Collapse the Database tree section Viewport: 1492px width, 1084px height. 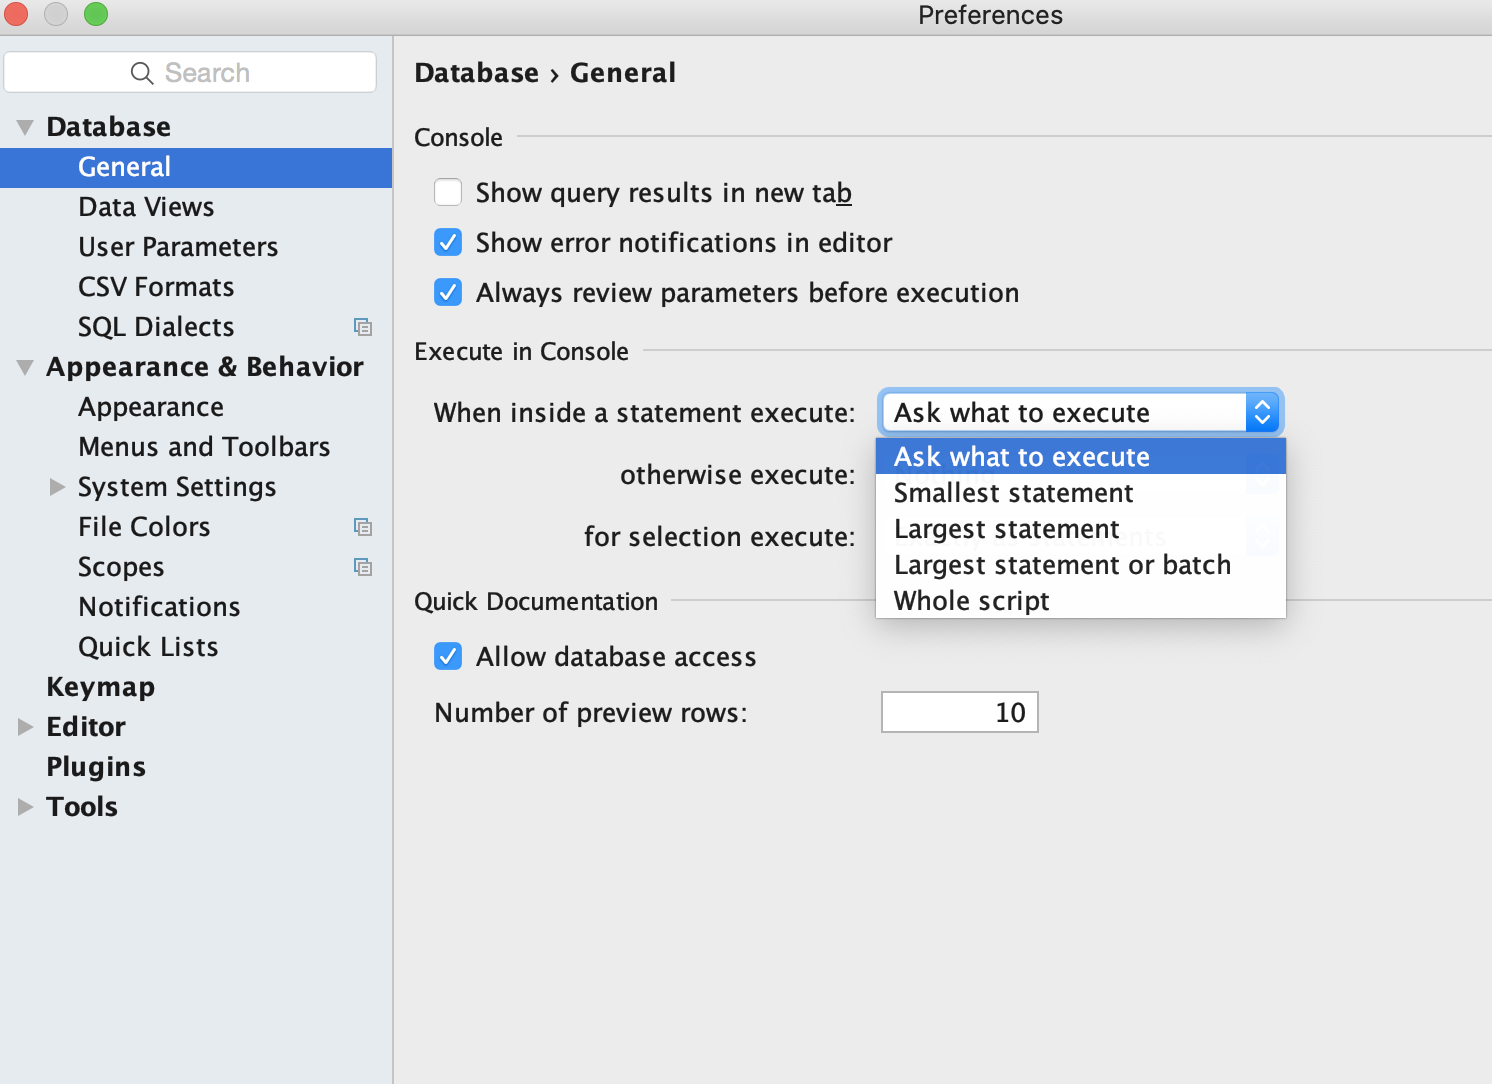[x=25, y=127]
